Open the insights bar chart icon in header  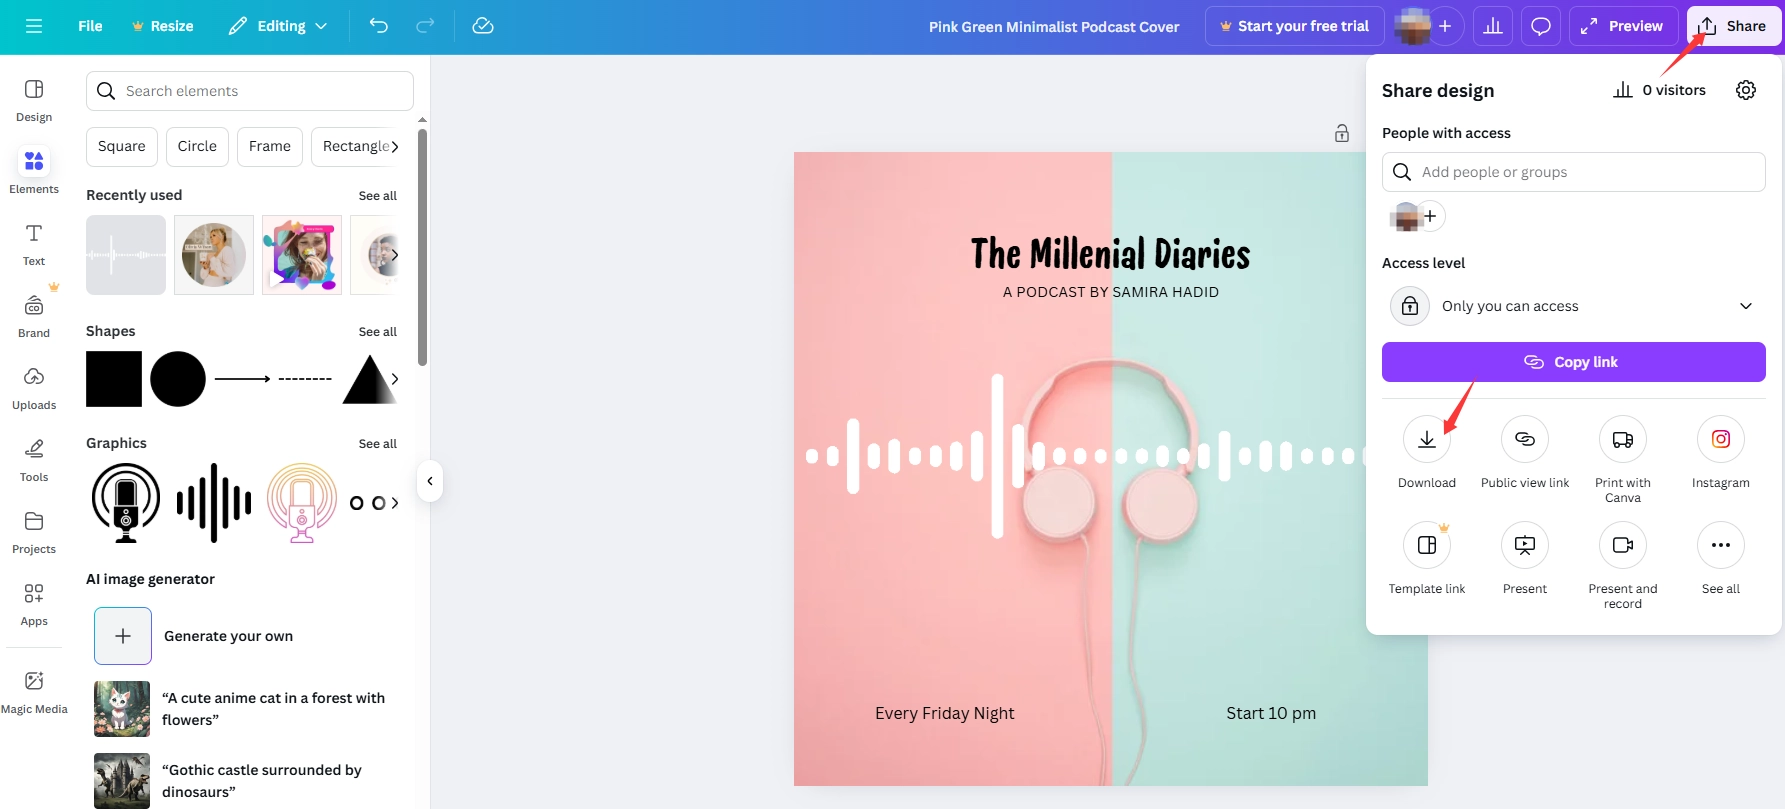pyautogui.click(x=1493, y=26)
